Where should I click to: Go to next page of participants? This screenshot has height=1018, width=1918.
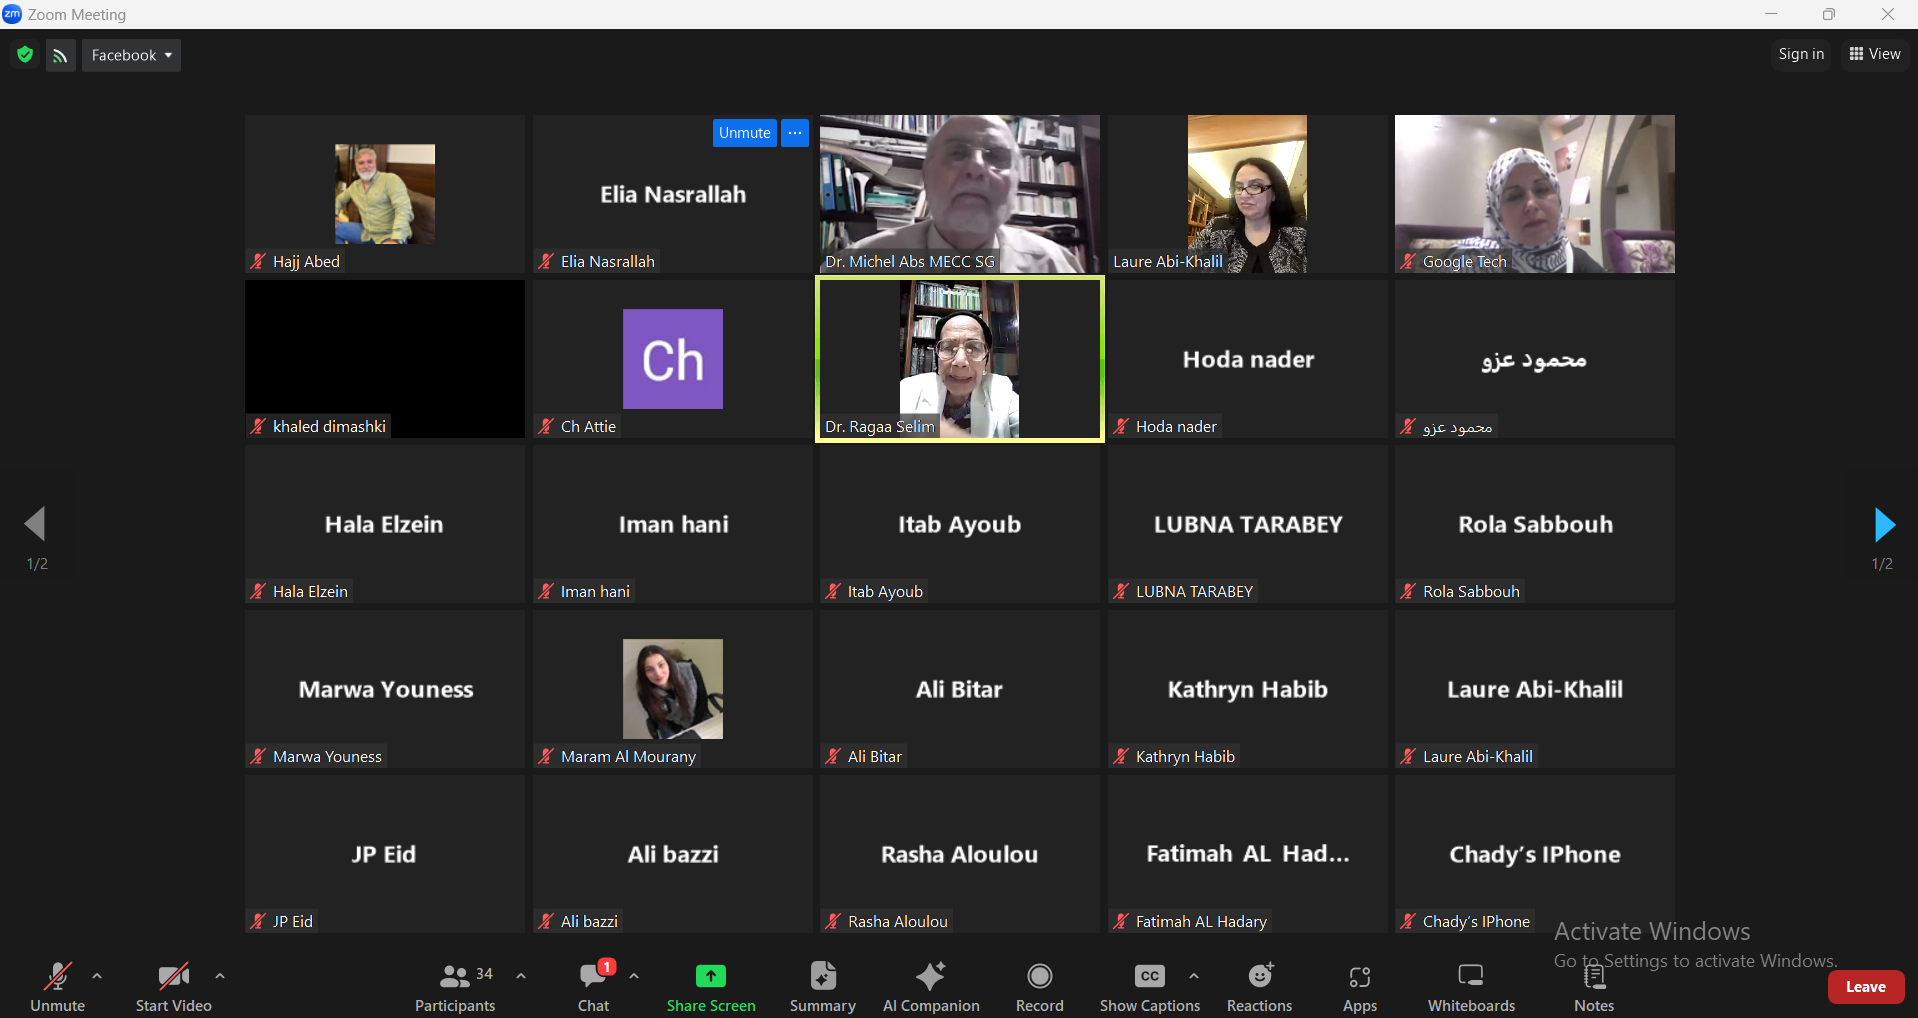point(1883,524)
